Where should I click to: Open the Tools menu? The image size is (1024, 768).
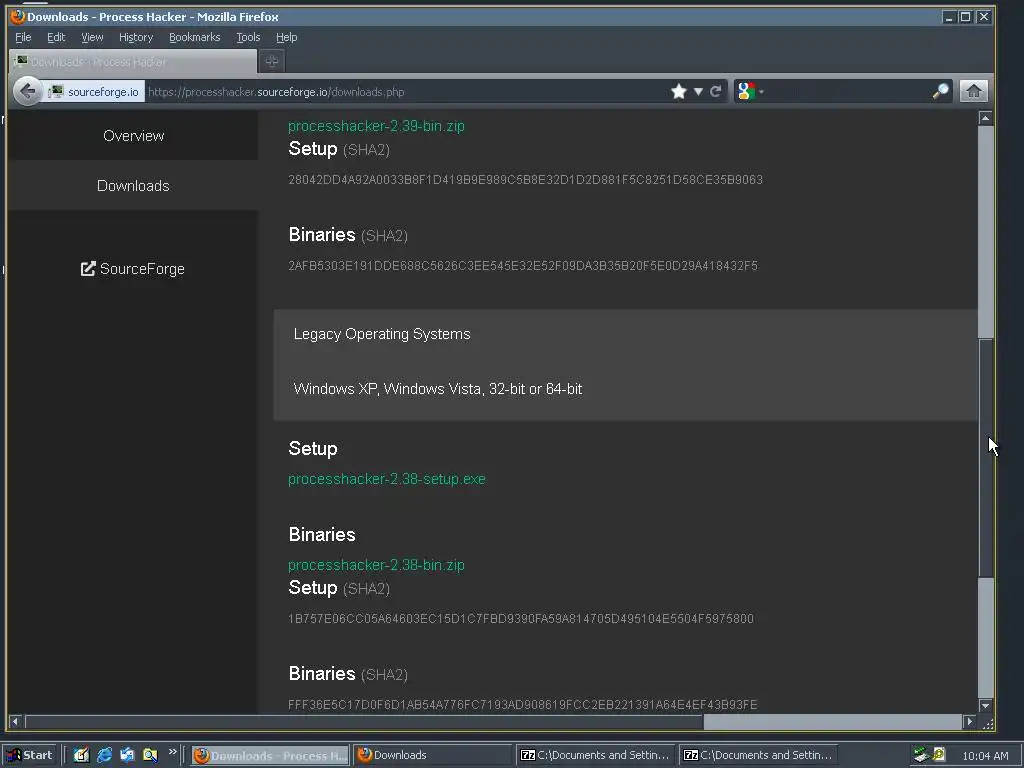point(248,37)
